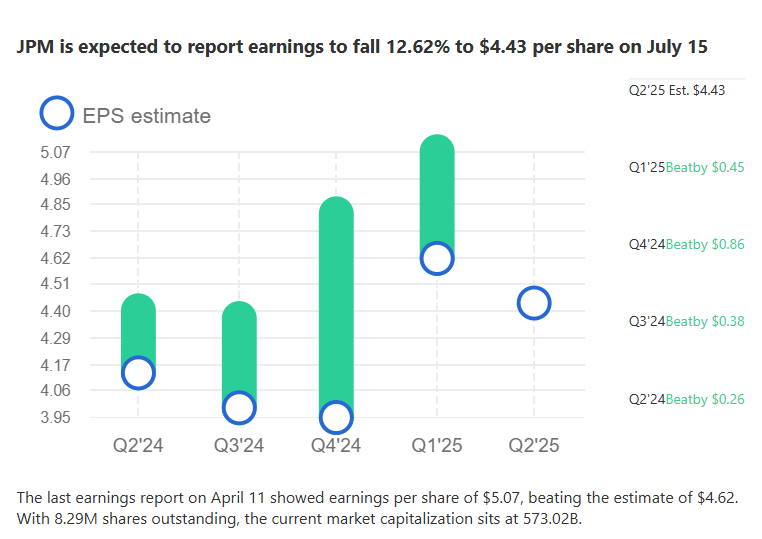Click the JPM earnings headline text
This screenshot has height=539, width=762.
(x=362, y=47)
